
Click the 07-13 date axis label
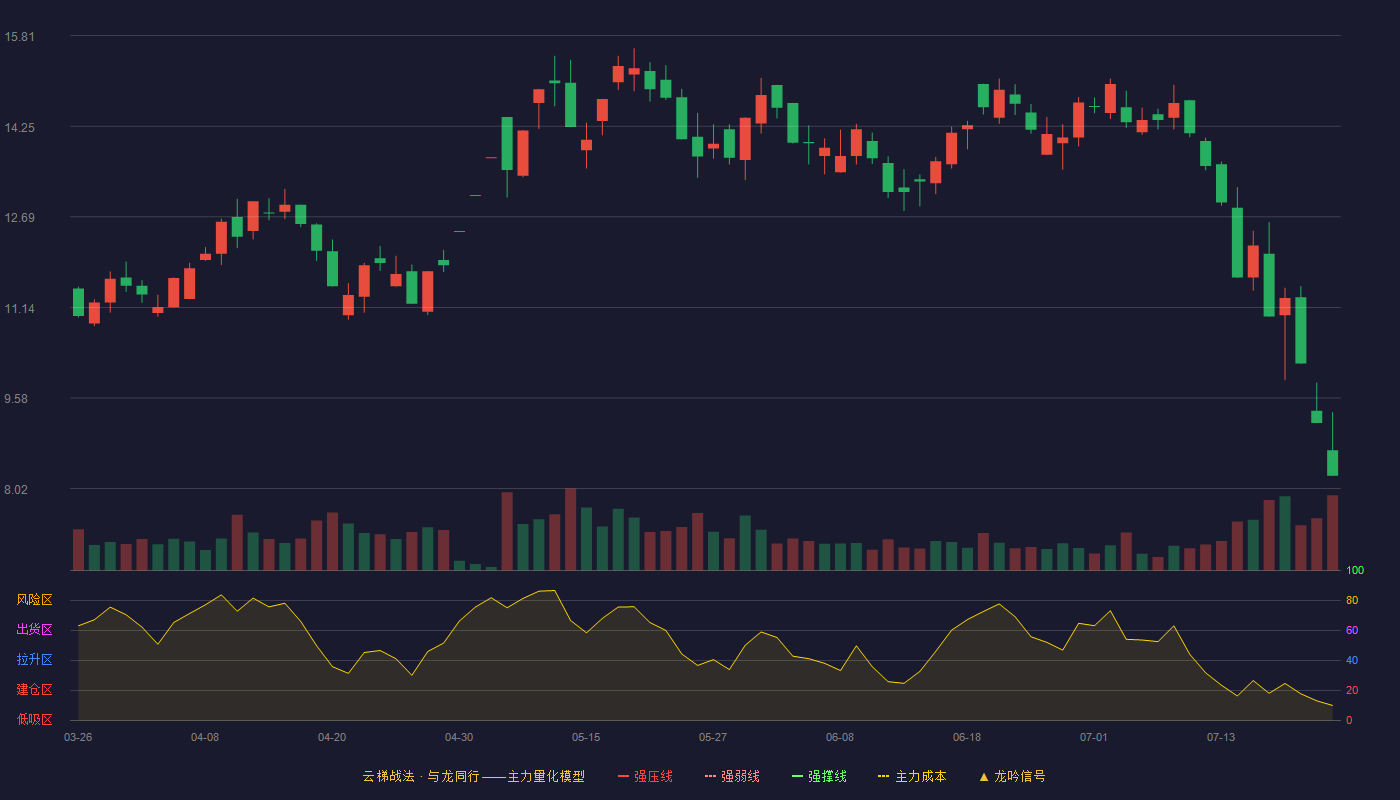pos(1221,737)
